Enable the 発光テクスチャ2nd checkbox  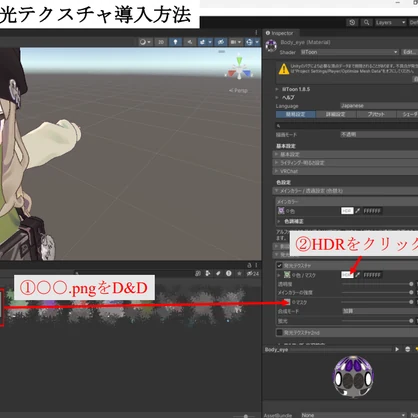[x=280, y=332]
